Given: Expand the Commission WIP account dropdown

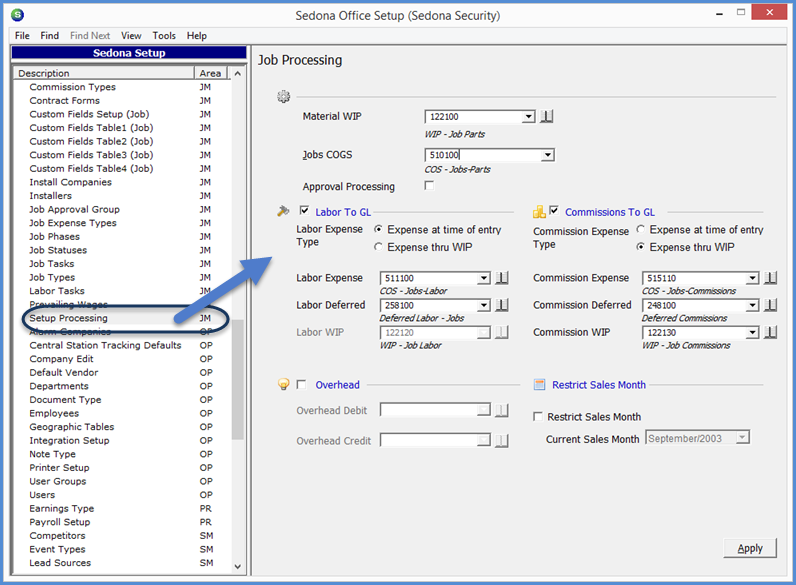Looking at the screenshot, I should pyautogui.click(x=753, y=333).
